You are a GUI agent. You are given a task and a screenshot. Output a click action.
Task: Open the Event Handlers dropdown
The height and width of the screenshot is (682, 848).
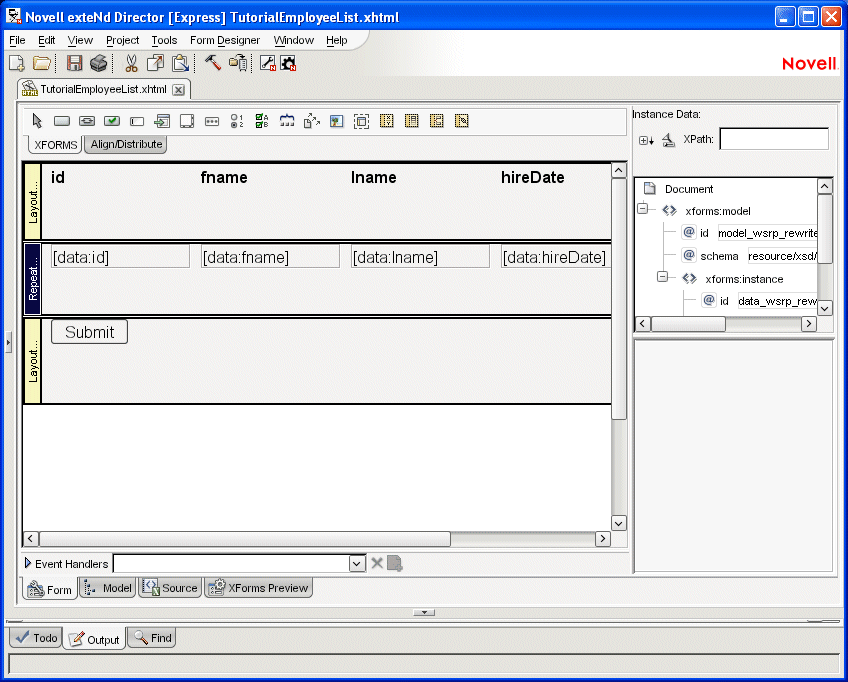click(357, 564)
